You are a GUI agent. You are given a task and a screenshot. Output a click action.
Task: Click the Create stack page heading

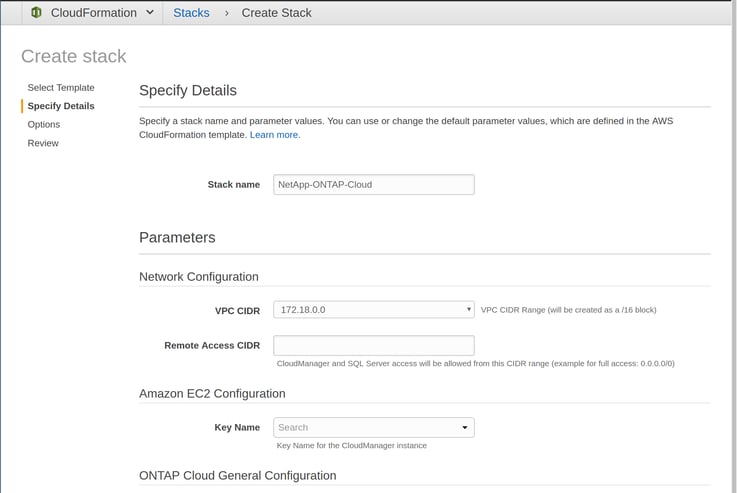coord(74,56)
